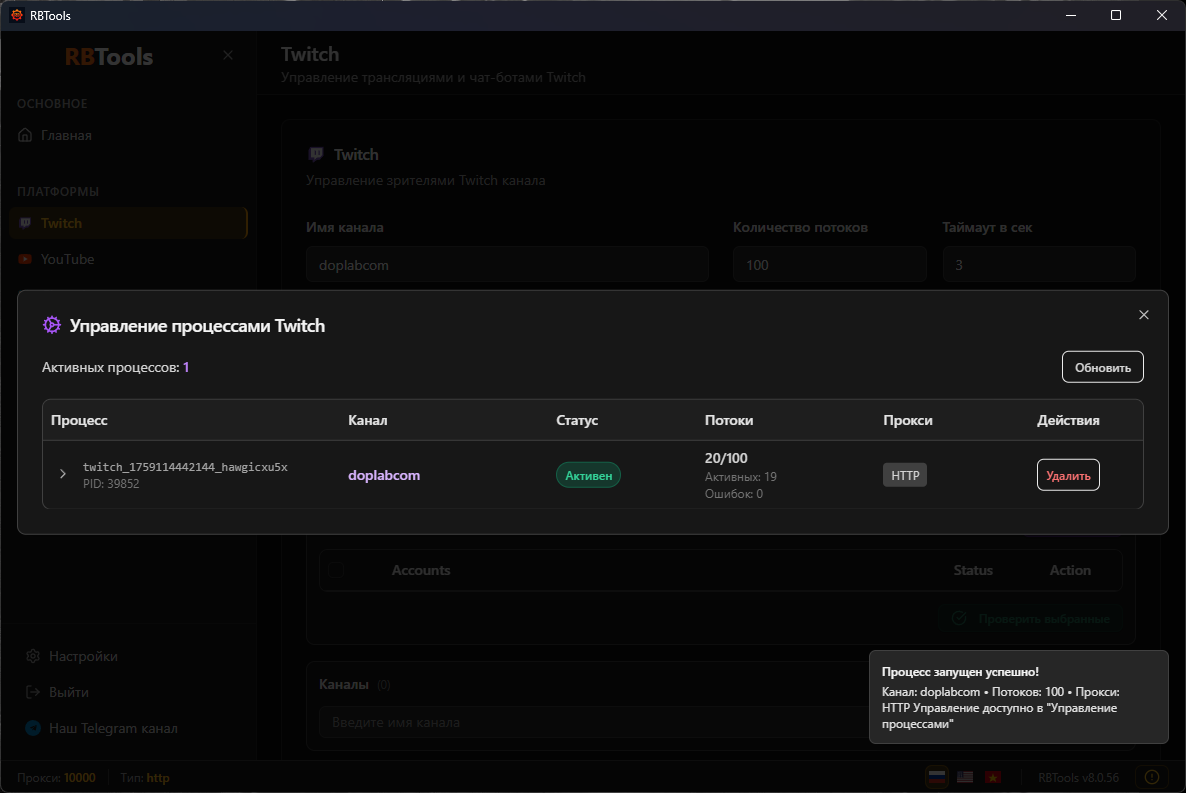Collapse sidebar with the X icon

point(228,55)
